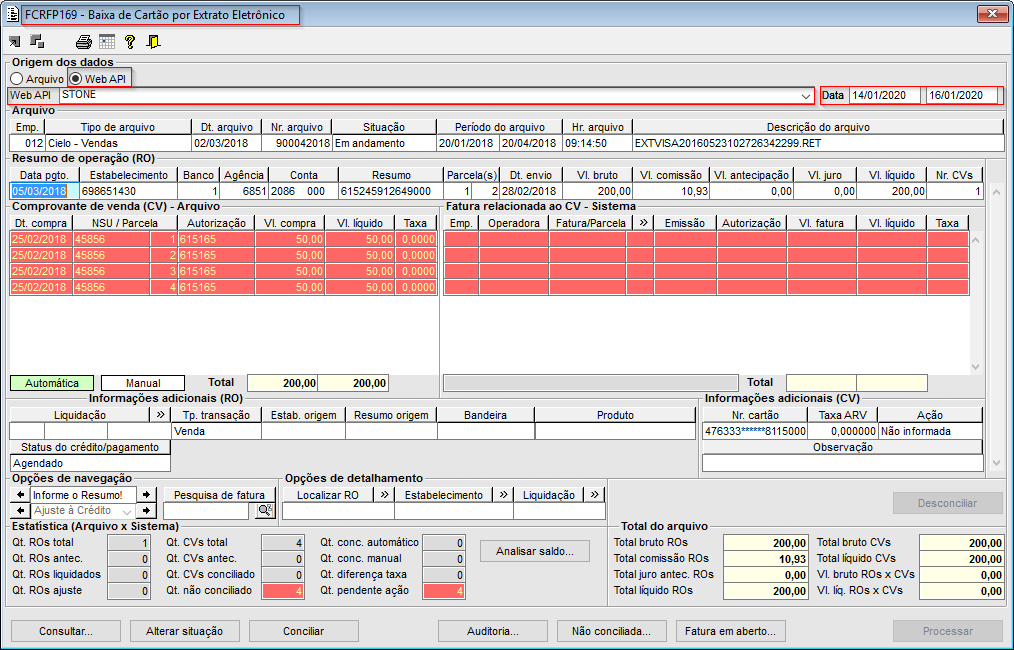Image resolution: width=1014 pixels, height=650 pixels.
Task: Click the Agendado status field
Action: point(91,463)
